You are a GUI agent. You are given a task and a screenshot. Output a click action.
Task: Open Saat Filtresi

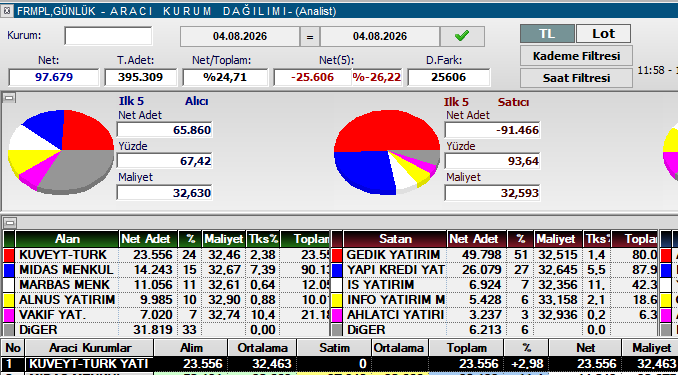[576, 78]
